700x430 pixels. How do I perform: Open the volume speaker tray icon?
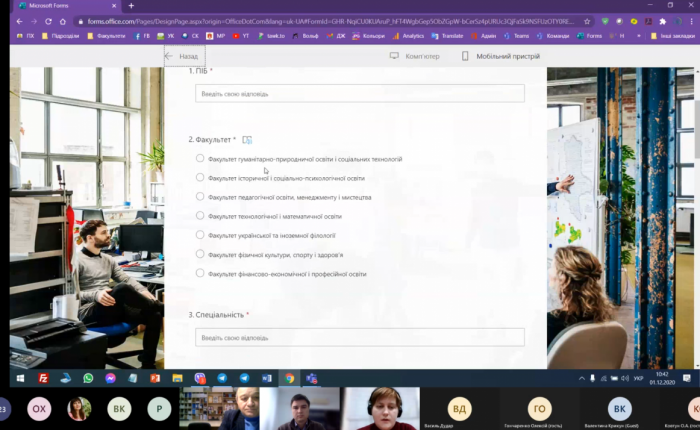pos(625,379)
